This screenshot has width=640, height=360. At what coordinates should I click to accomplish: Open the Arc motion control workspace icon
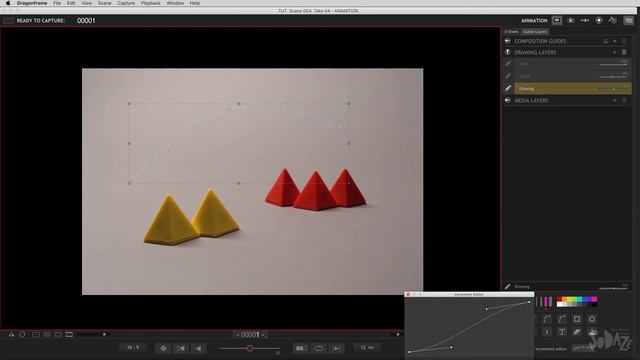(x=584, y=20)
